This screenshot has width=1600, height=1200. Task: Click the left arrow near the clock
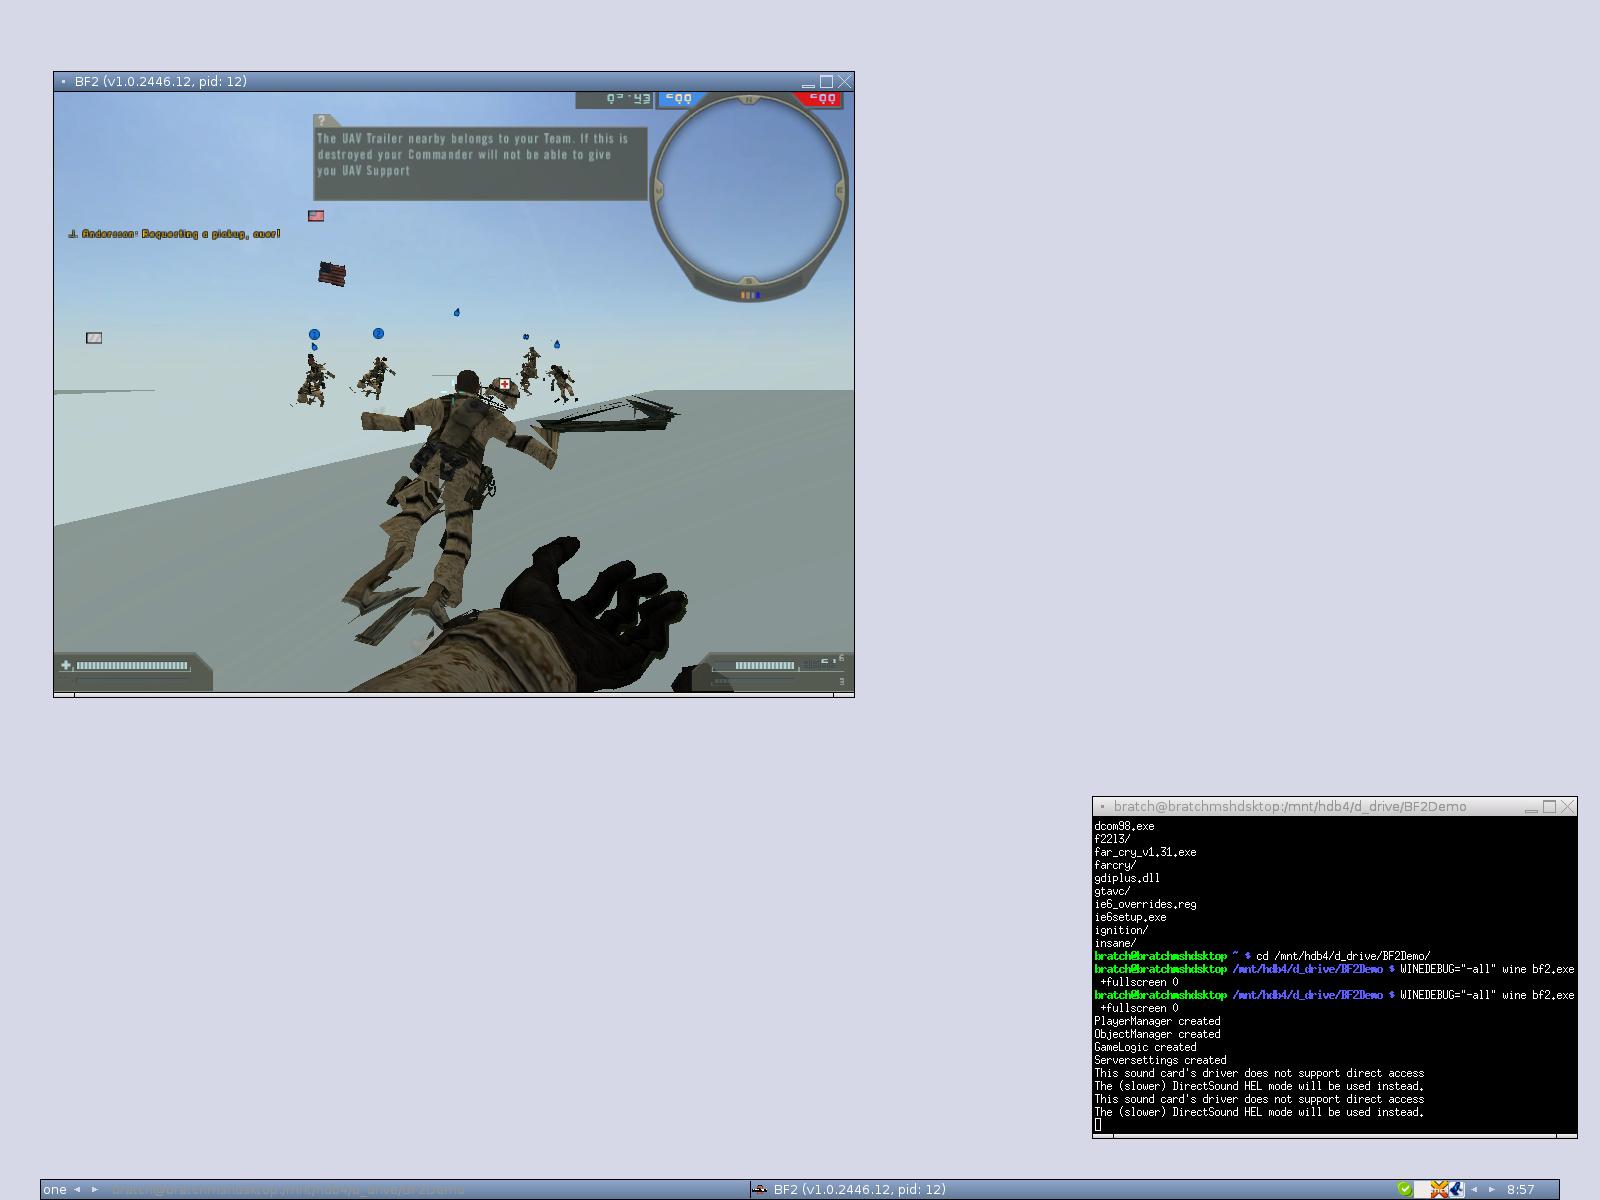(x=1474, y=1190)
